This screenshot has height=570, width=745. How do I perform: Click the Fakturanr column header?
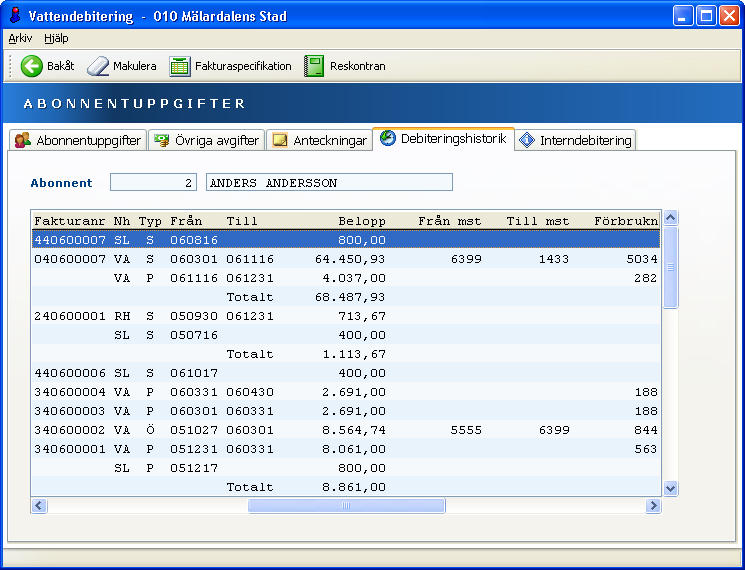(70, 221)
